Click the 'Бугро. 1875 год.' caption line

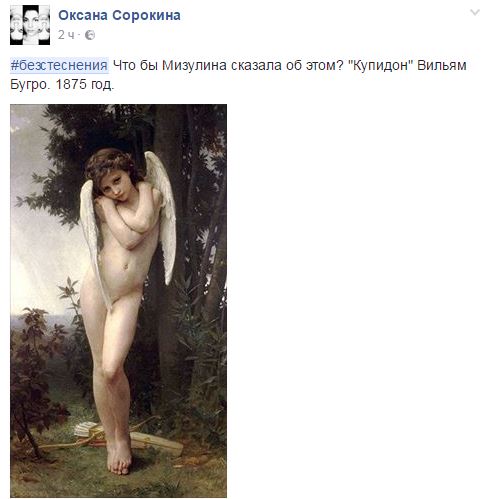point(62,84)
